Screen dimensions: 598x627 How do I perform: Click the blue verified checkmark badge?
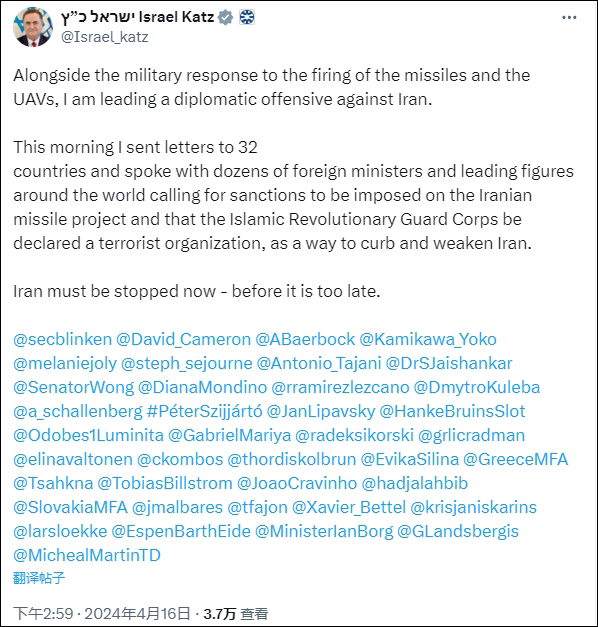tap(226, 17)
